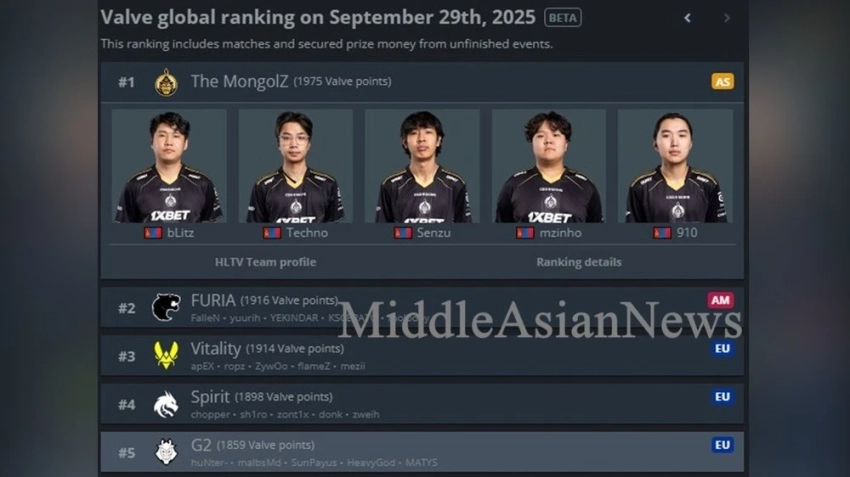
Task: Click the Vitality bee logo
Action: 166,356
